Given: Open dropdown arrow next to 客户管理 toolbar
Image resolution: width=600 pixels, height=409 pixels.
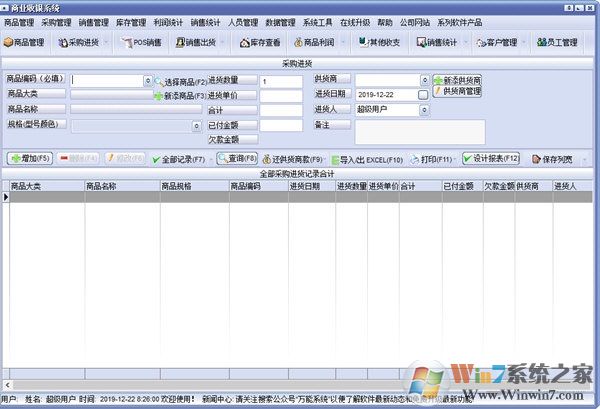Looking at the screenshot, I should tap(524, 42).
